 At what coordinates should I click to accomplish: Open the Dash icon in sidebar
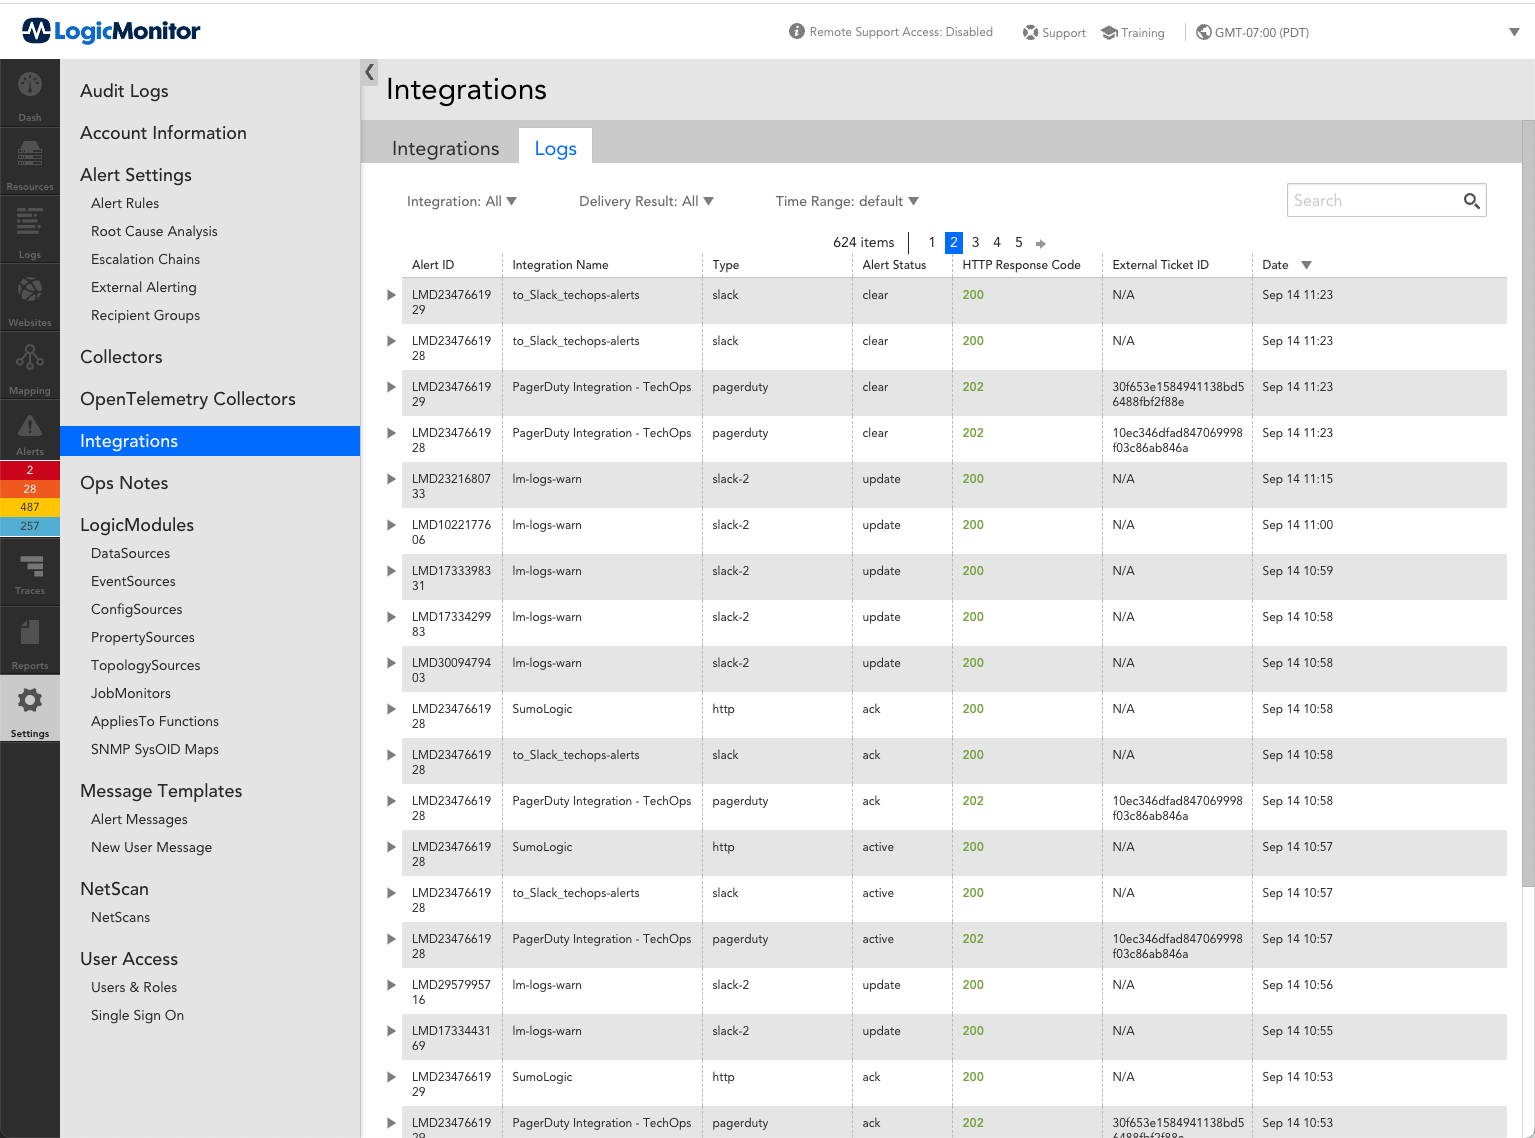[30, 92]
